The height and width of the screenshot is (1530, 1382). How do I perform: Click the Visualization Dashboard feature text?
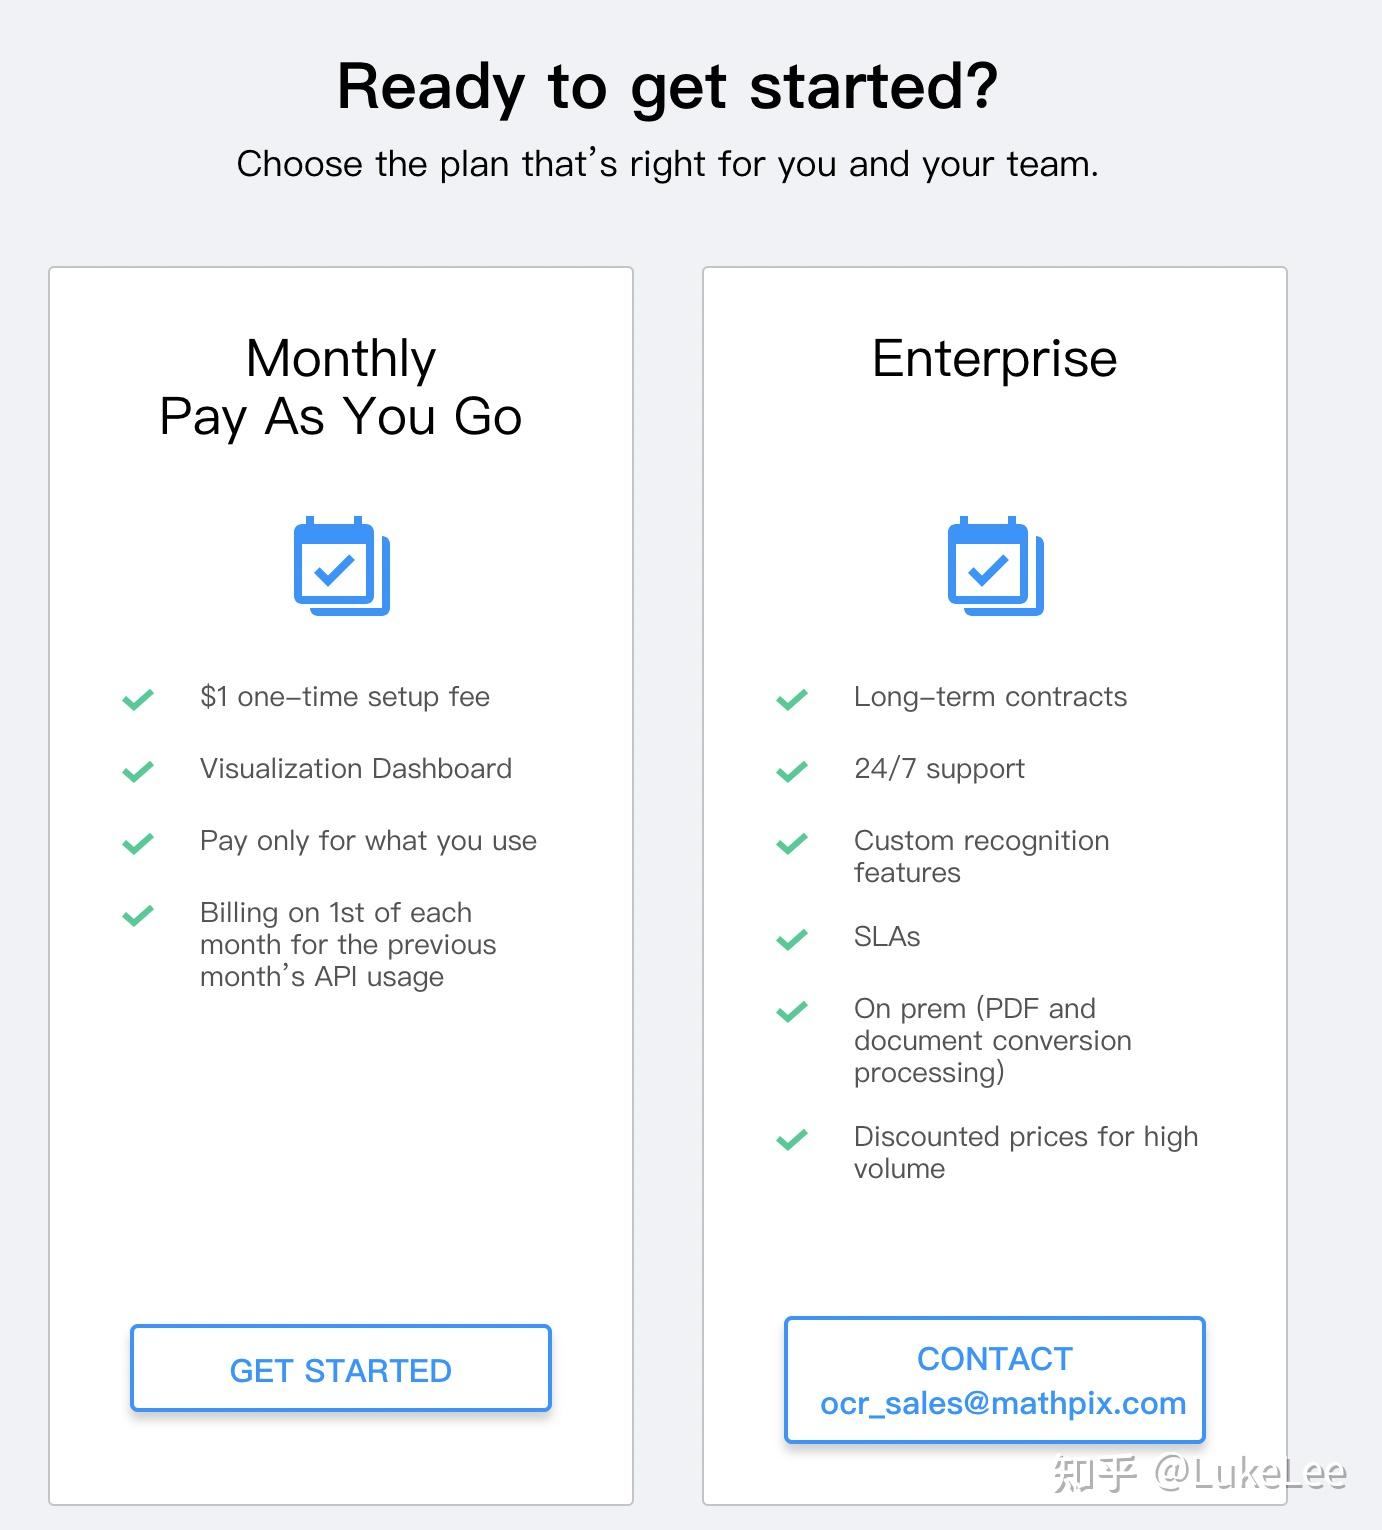356,768
